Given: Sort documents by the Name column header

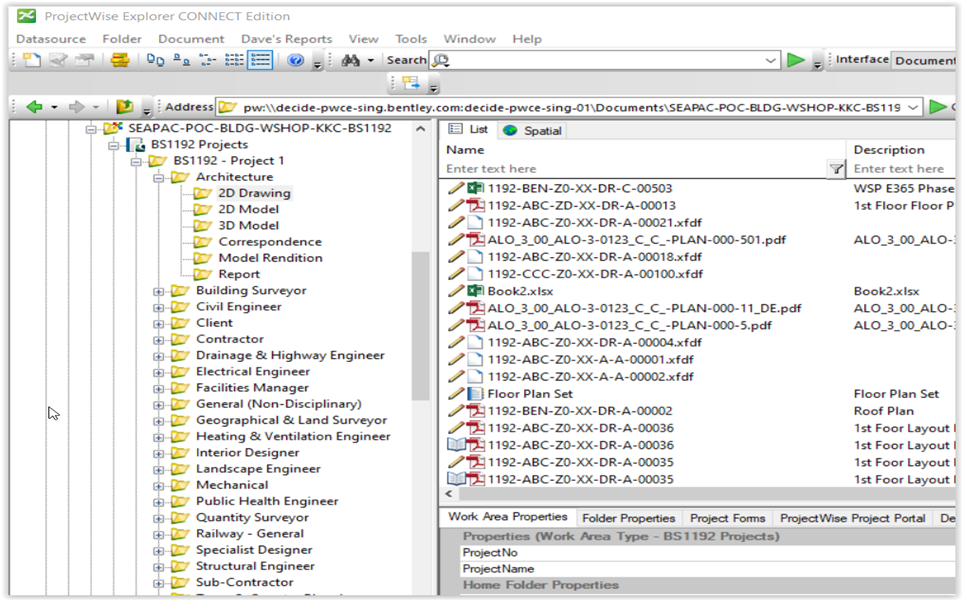Looking at the screenshot, I should 642,150.
